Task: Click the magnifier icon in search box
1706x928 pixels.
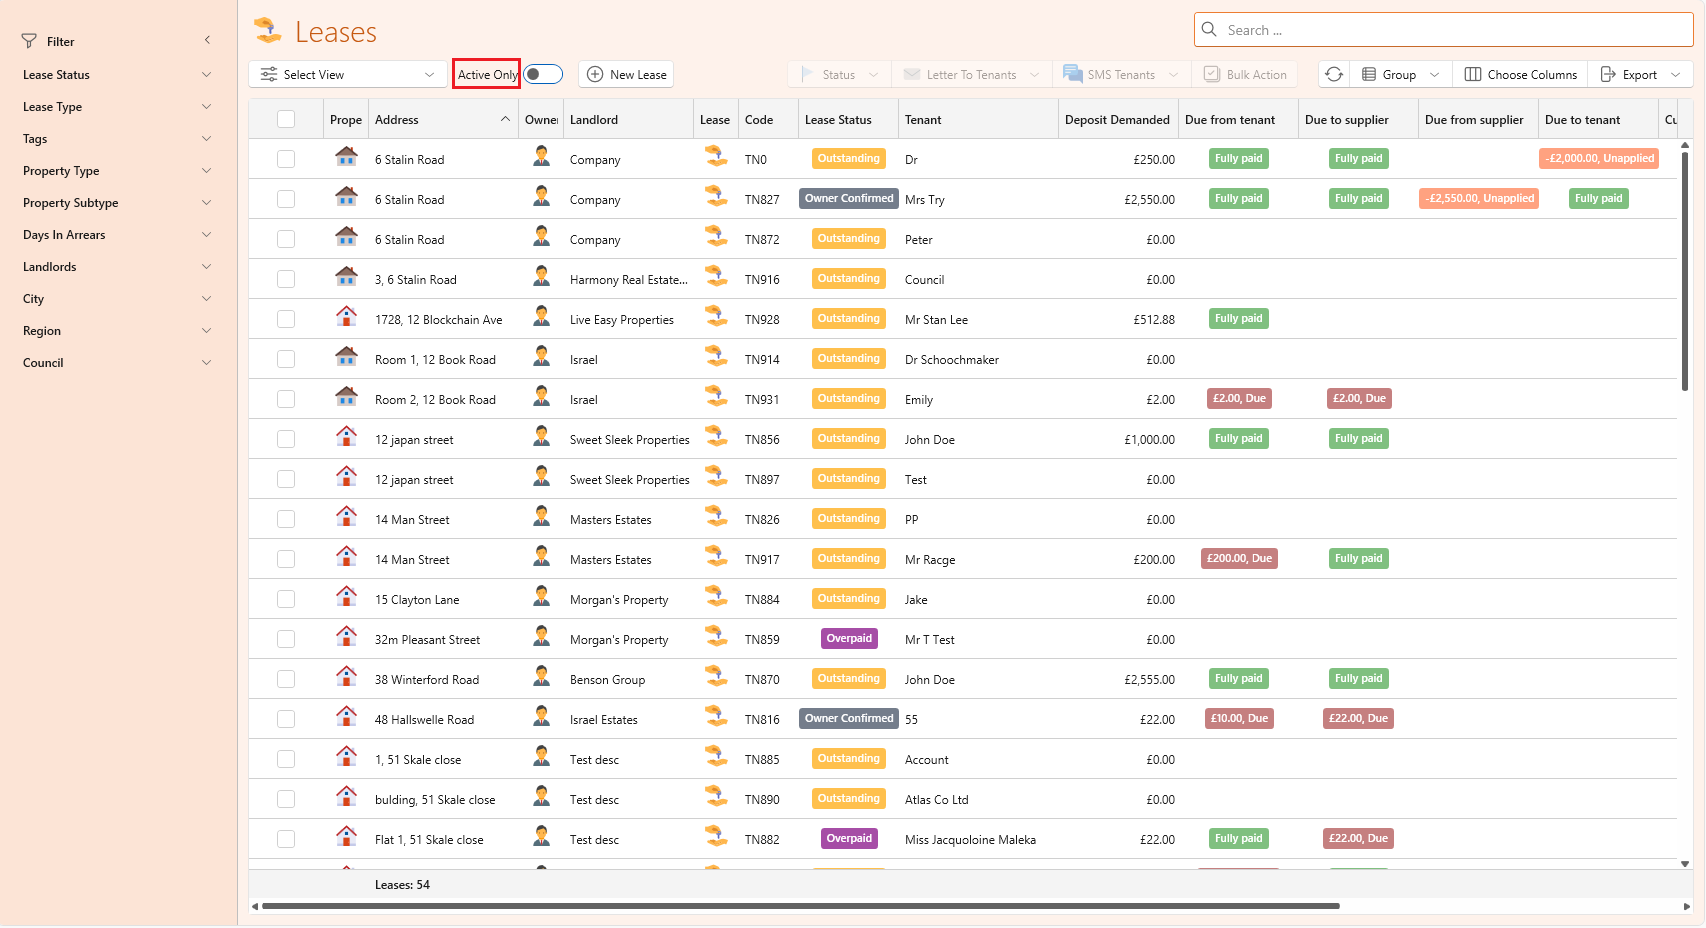Action: coord(1209,30)
